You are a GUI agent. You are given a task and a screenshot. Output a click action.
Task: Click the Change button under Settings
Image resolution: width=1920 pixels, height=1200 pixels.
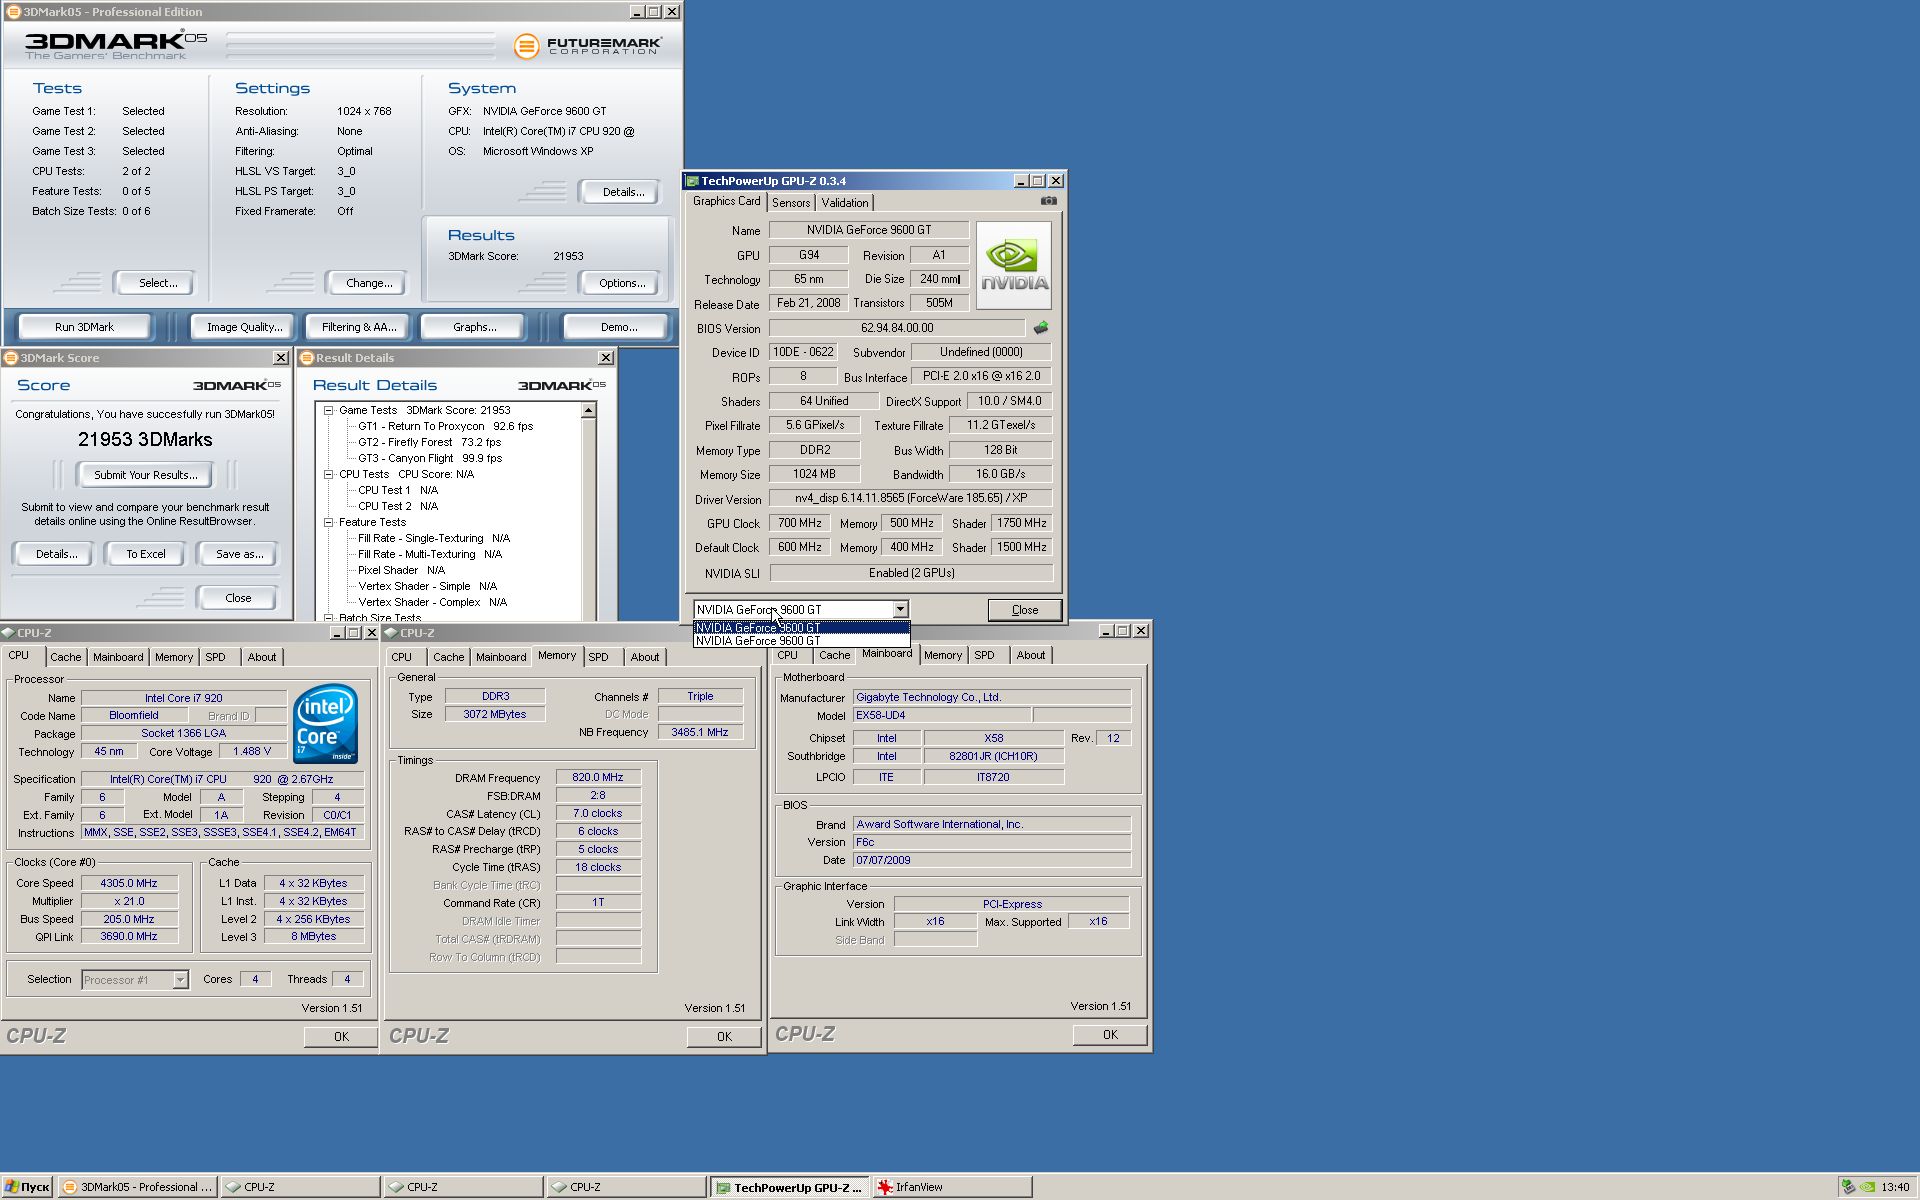(369, 283)
